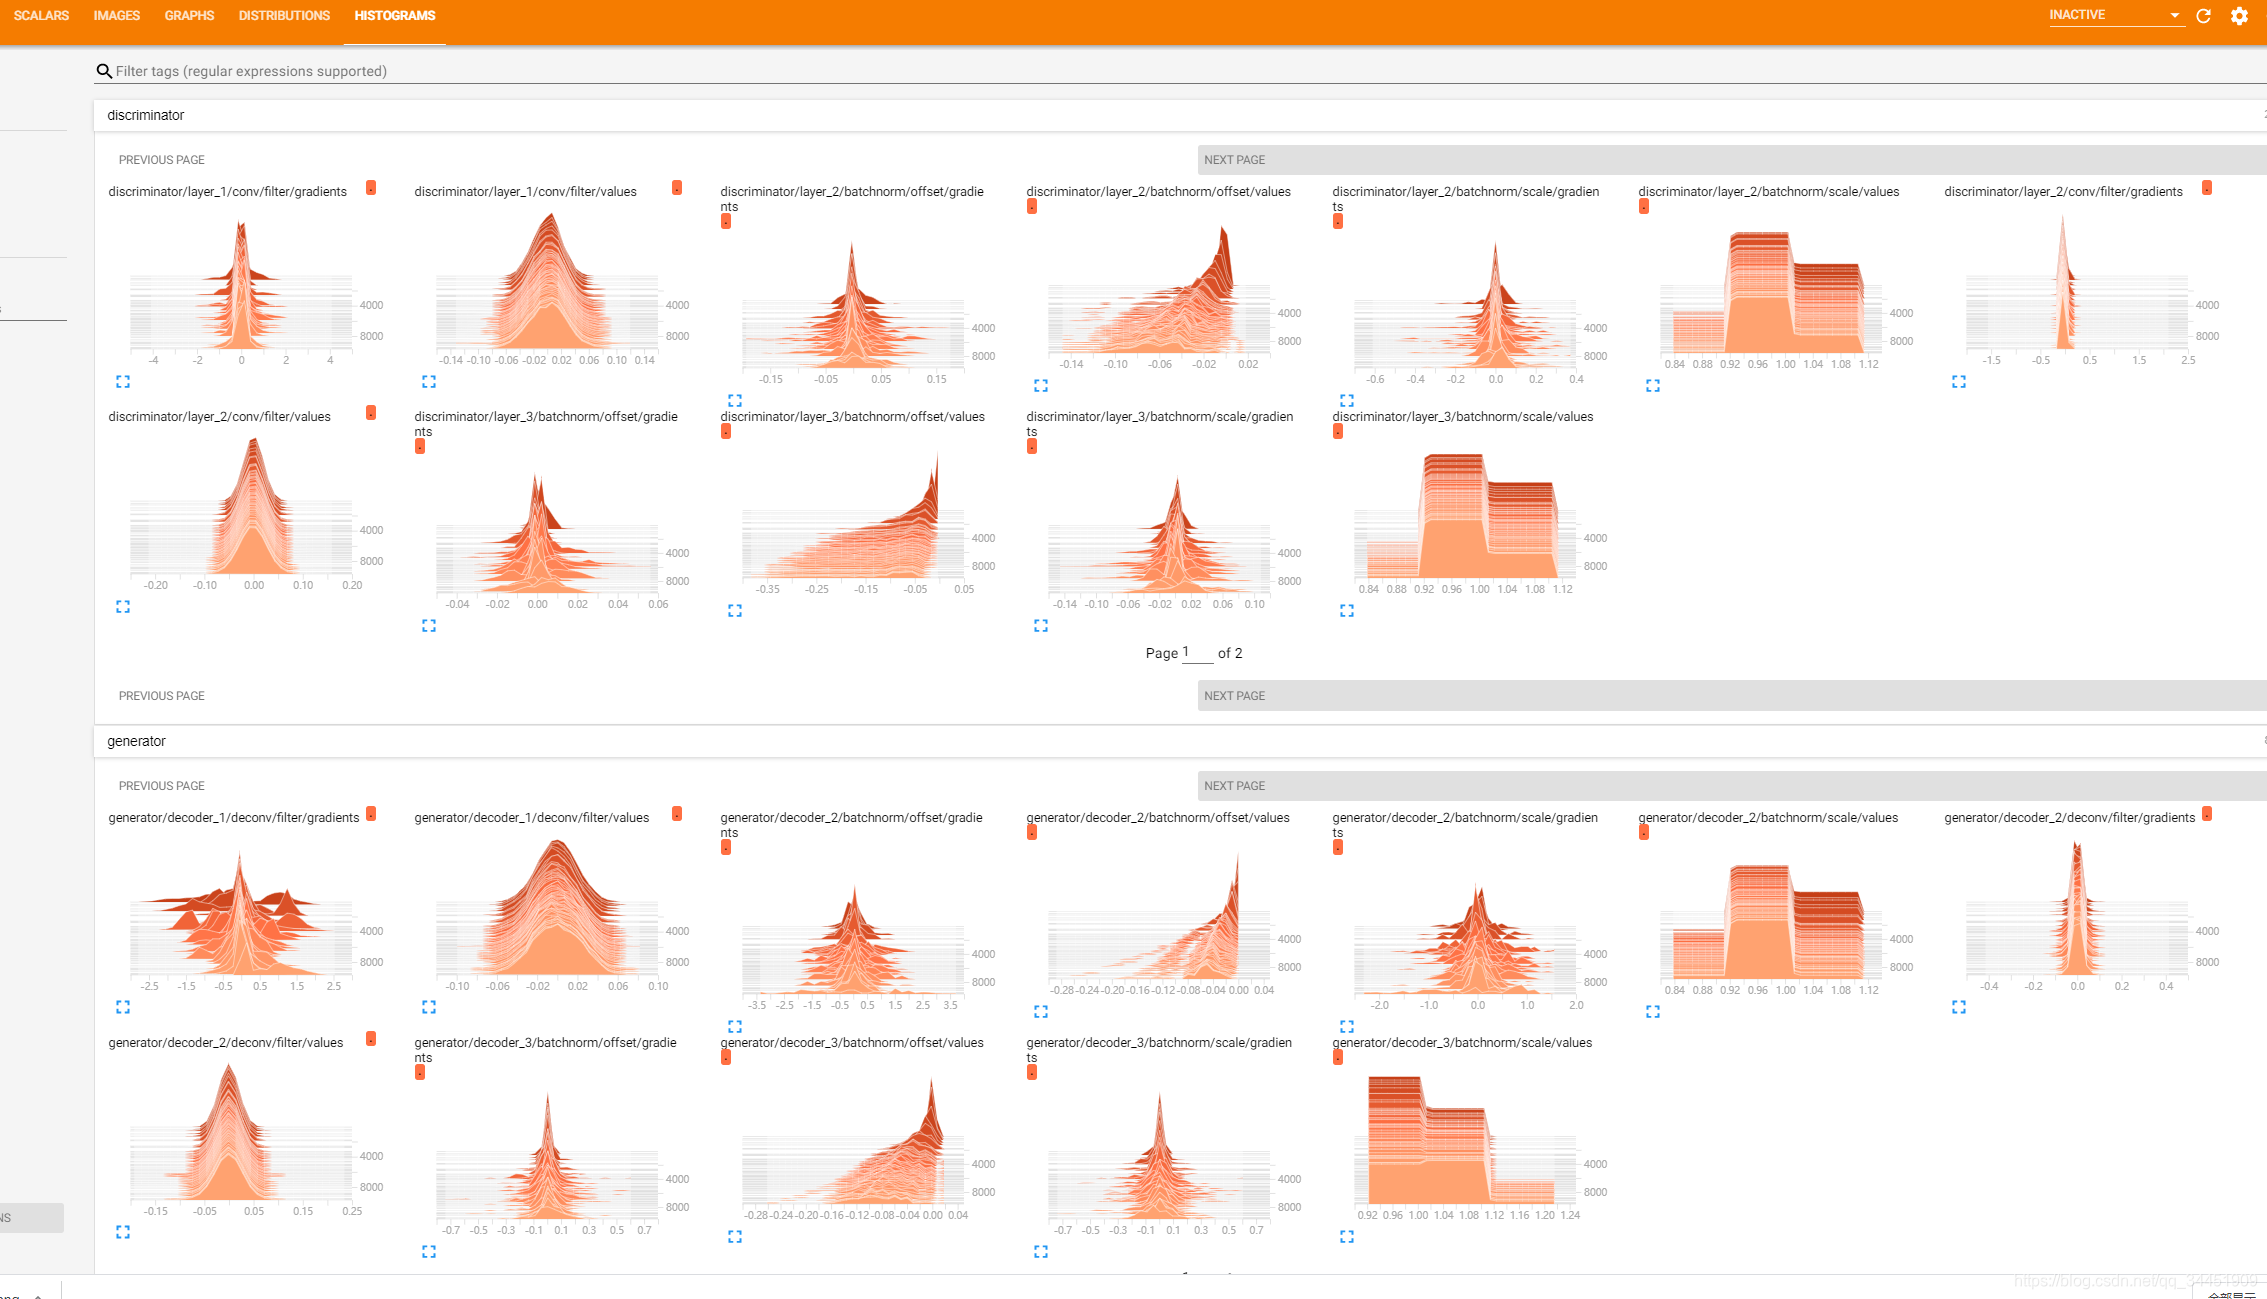Click fullscreen icon on discriminator layer_2 conv filter values
This screenshot has width=2267, height=1299.
(x=125, y=607)
